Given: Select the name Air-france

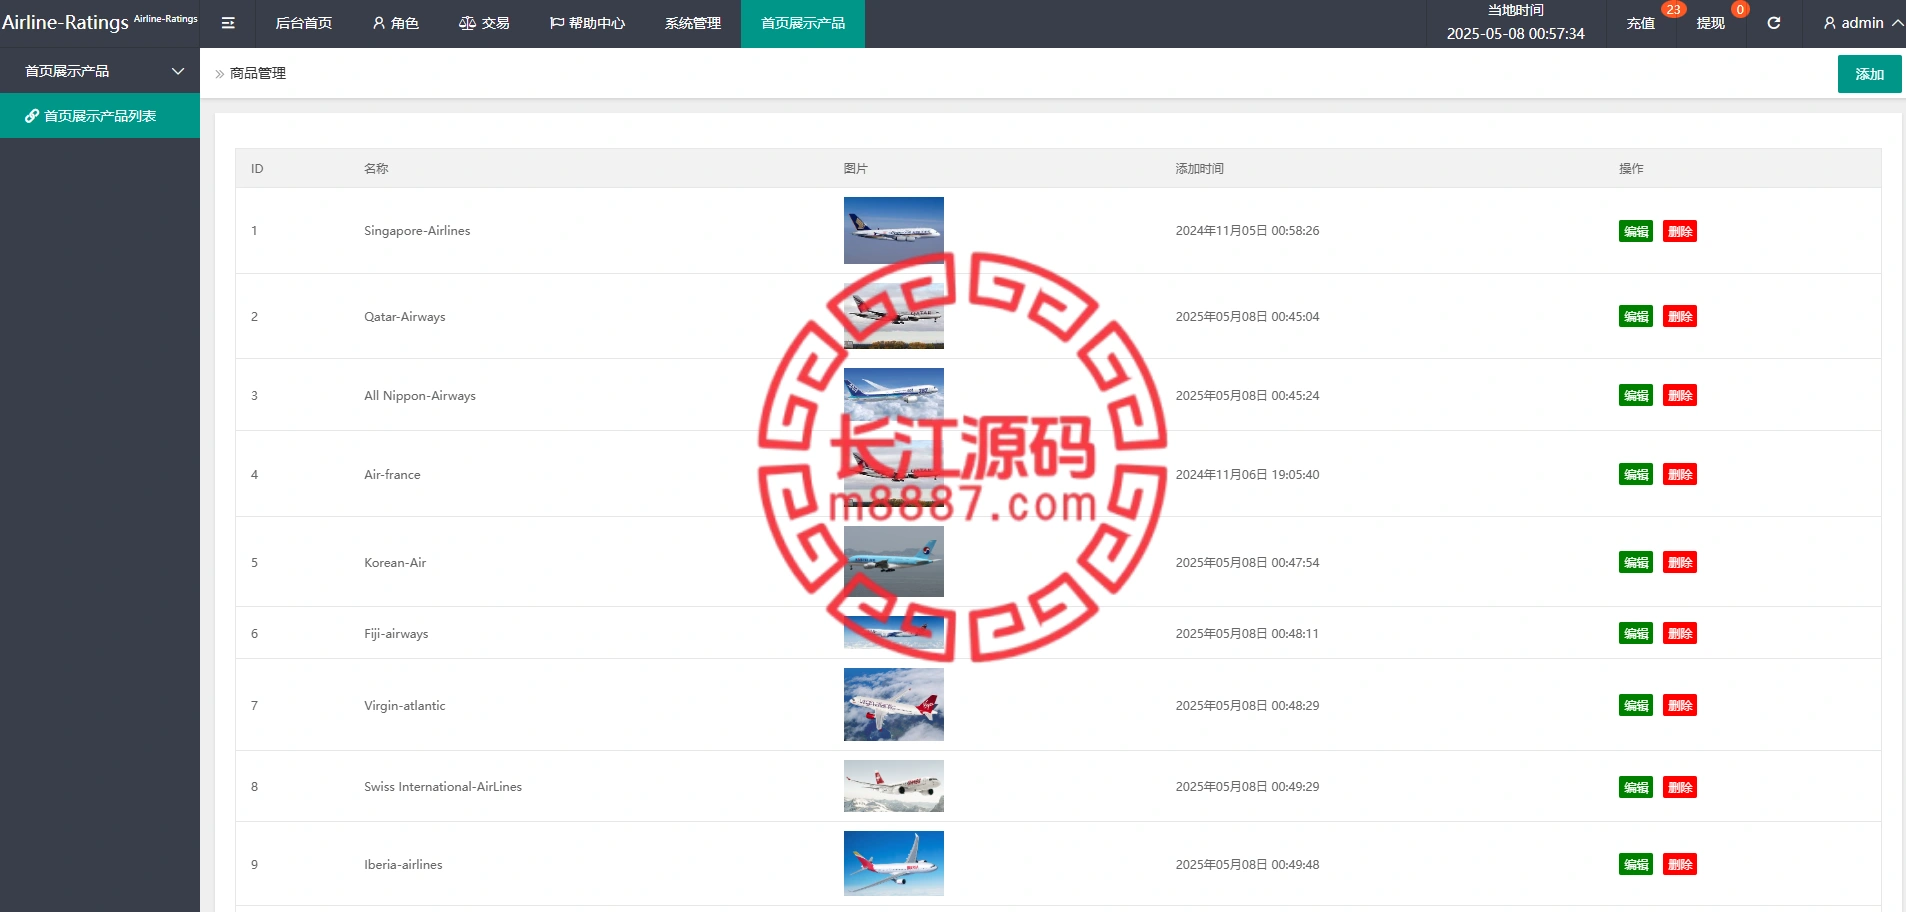Looking at the screenshot, I should click(392, 474).
